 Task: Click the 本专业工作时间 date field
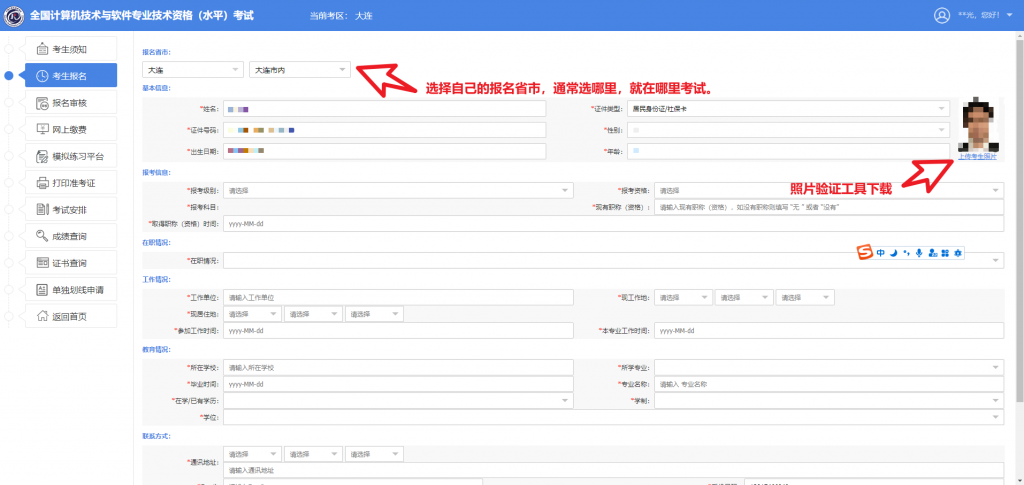point(829,330)
